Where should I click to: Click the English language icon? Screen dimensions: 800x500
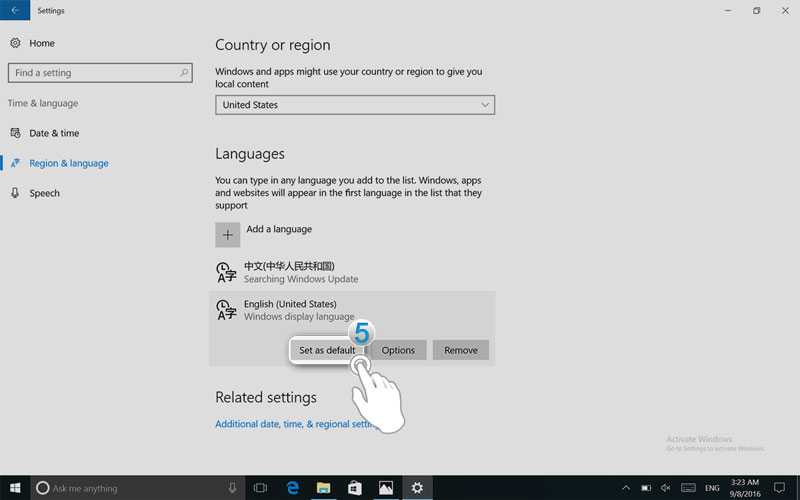(x=226, y=310)
